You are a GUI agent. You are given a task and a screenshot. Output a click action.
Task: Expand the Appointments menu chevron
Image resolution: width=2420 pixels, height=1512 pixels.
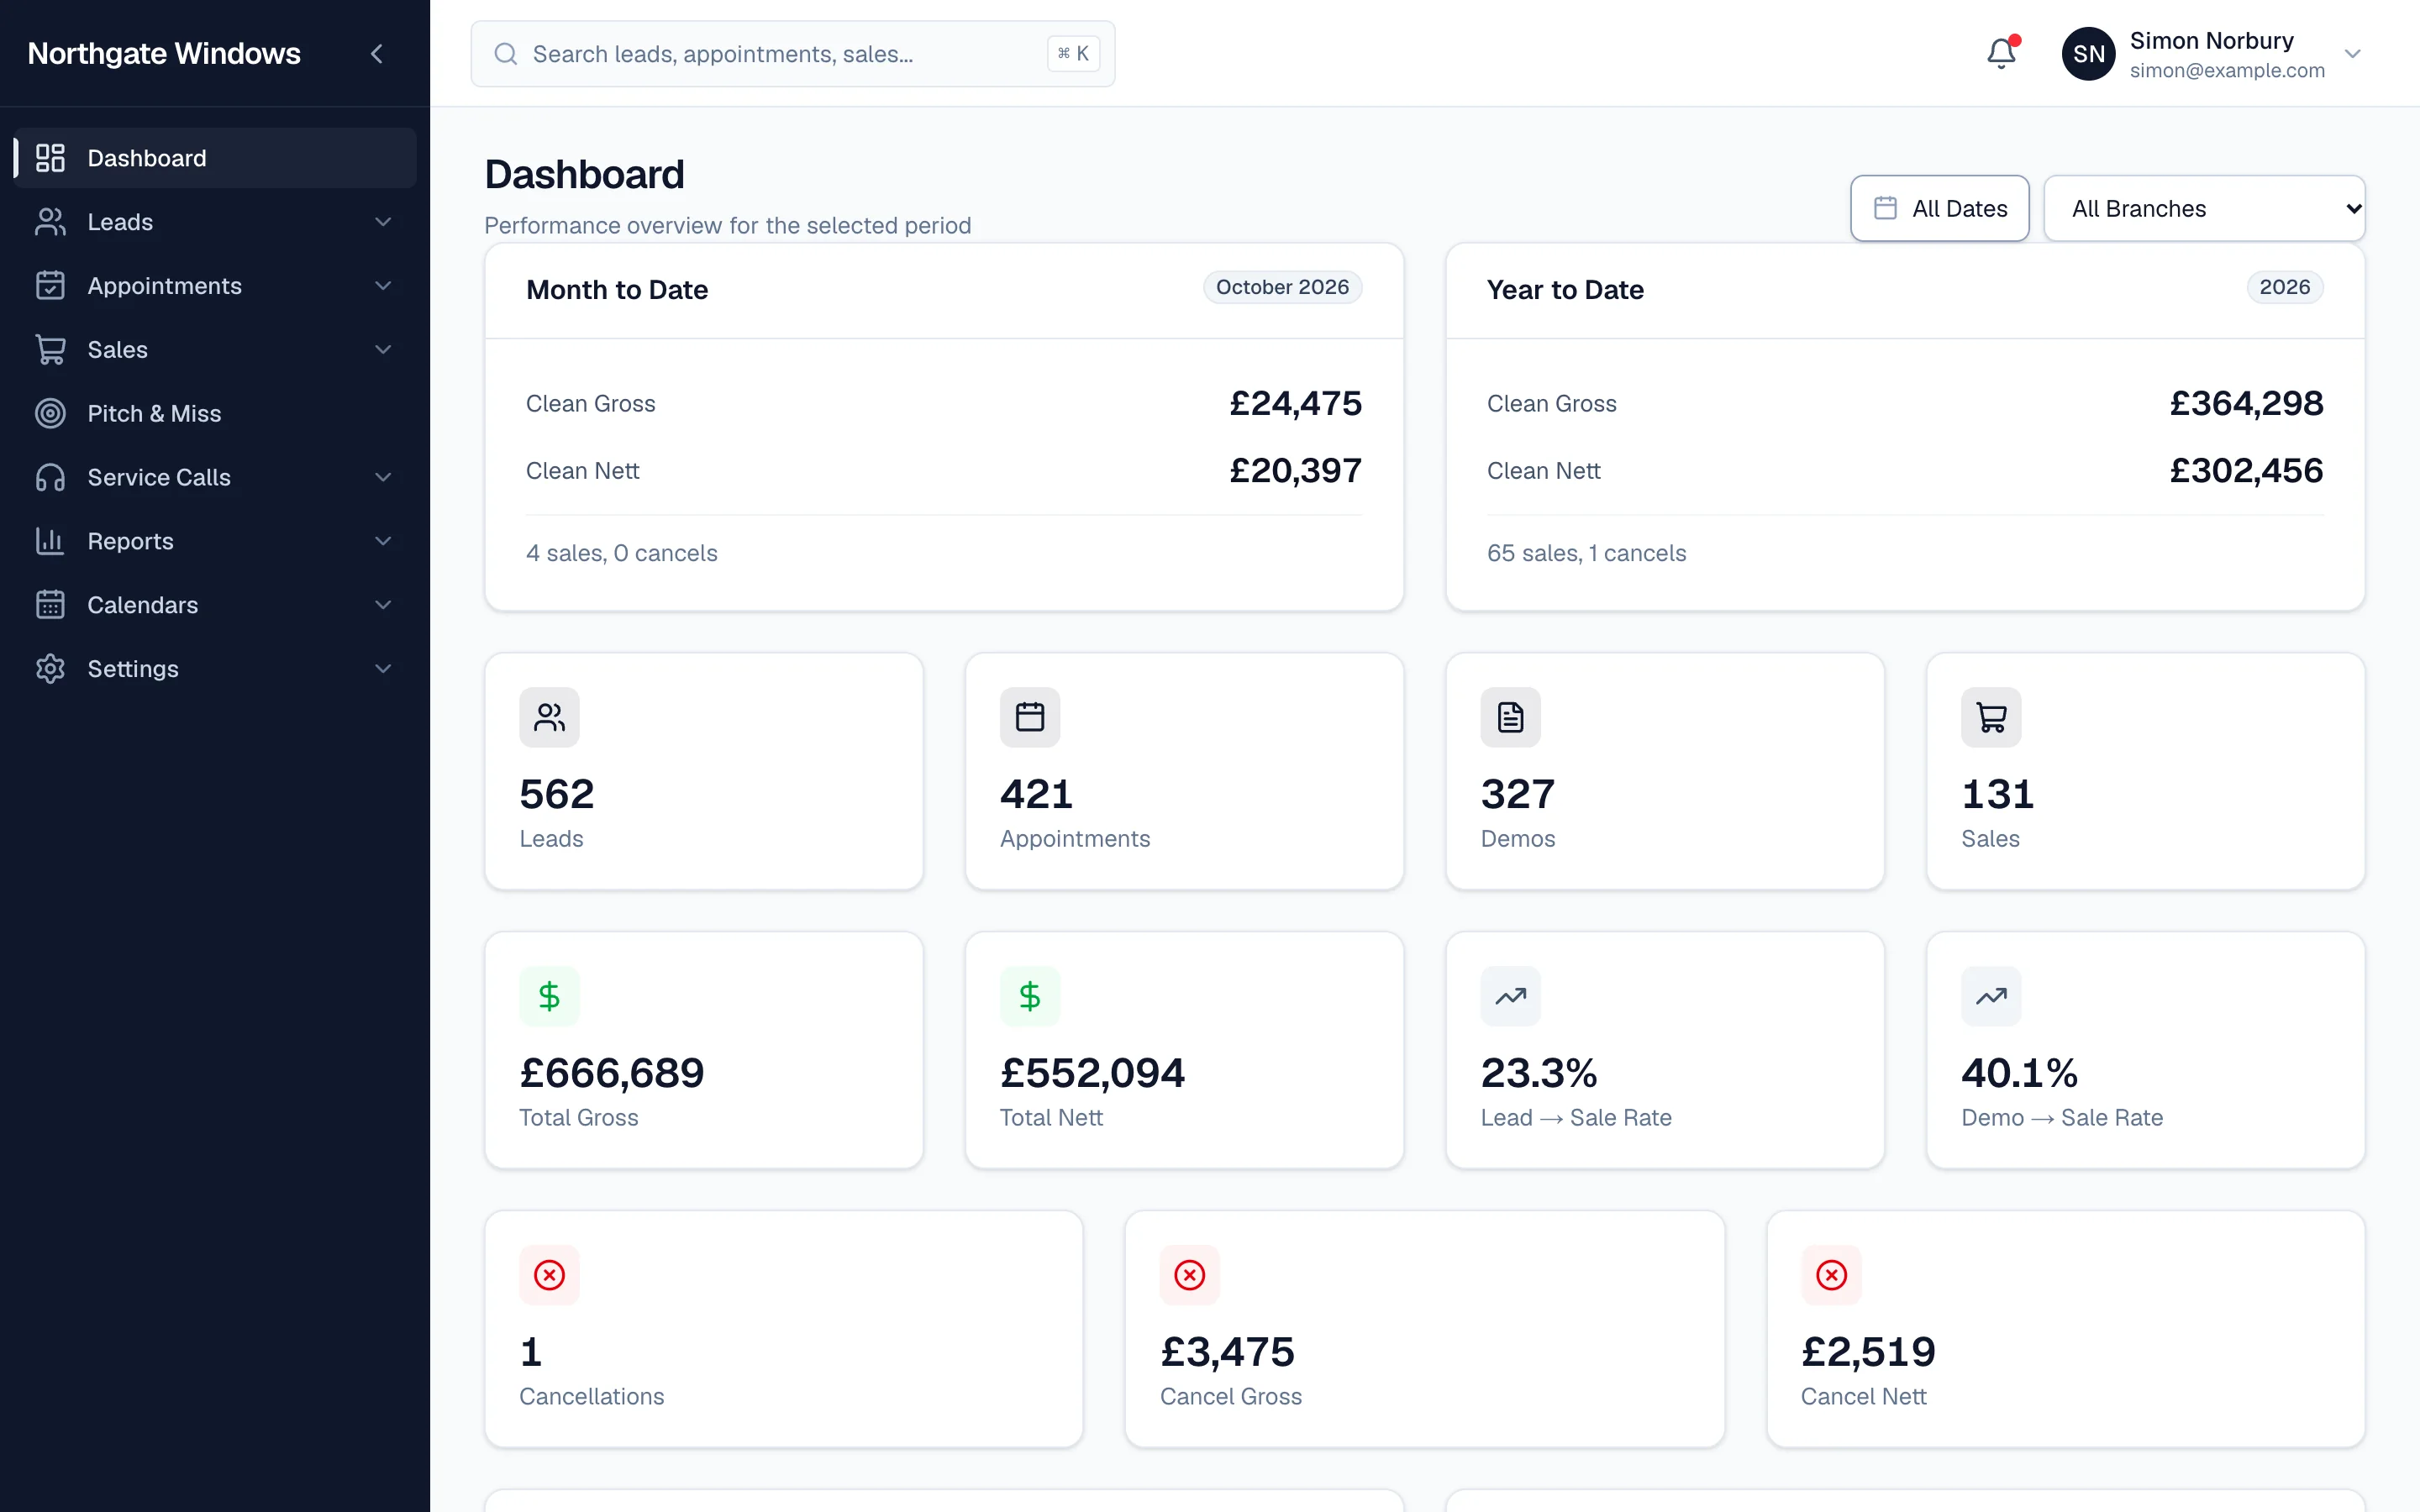click(x=383, y=286)
